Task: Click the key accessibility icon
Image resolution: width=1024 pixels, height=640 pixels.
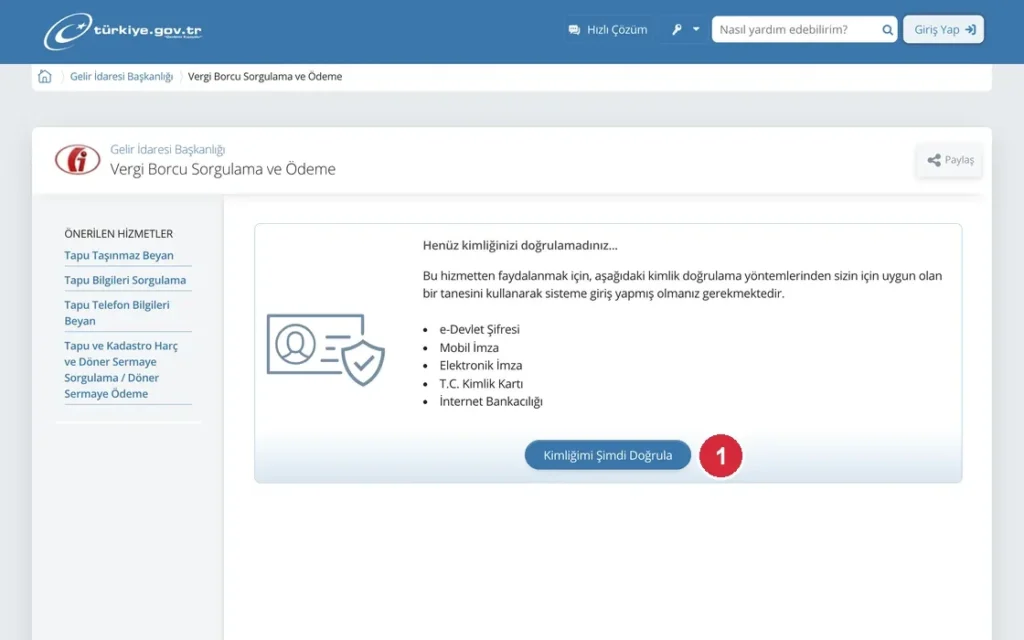Action: click(x=677, y=29)
